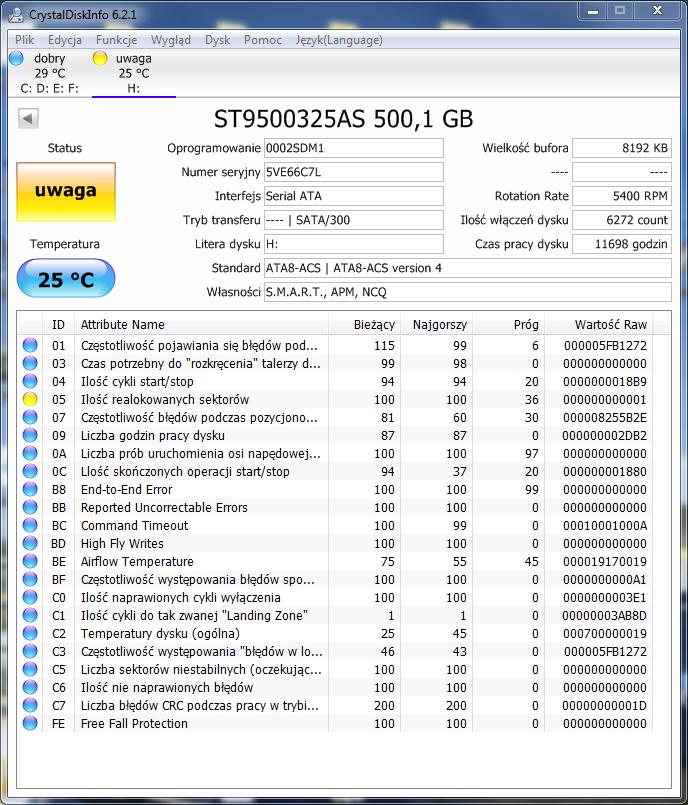Click status icon of attribute 0C row
688x805 pixels.
(x=30, y=471)
